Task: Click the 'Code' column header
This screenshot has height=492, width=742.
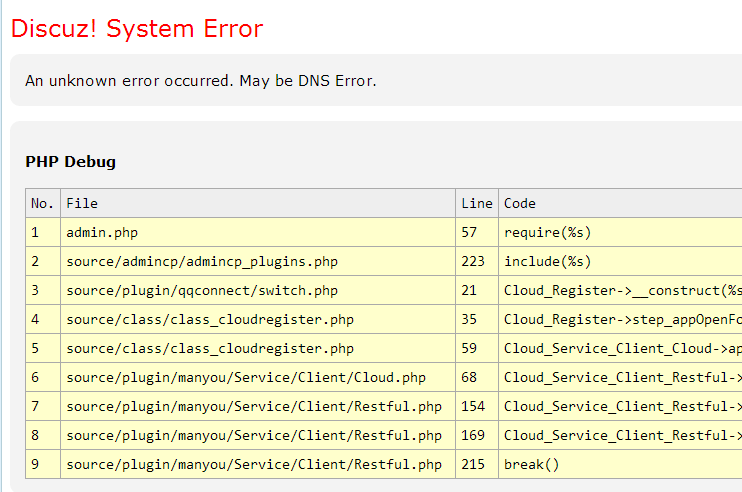Action: (x=620, y=203)
